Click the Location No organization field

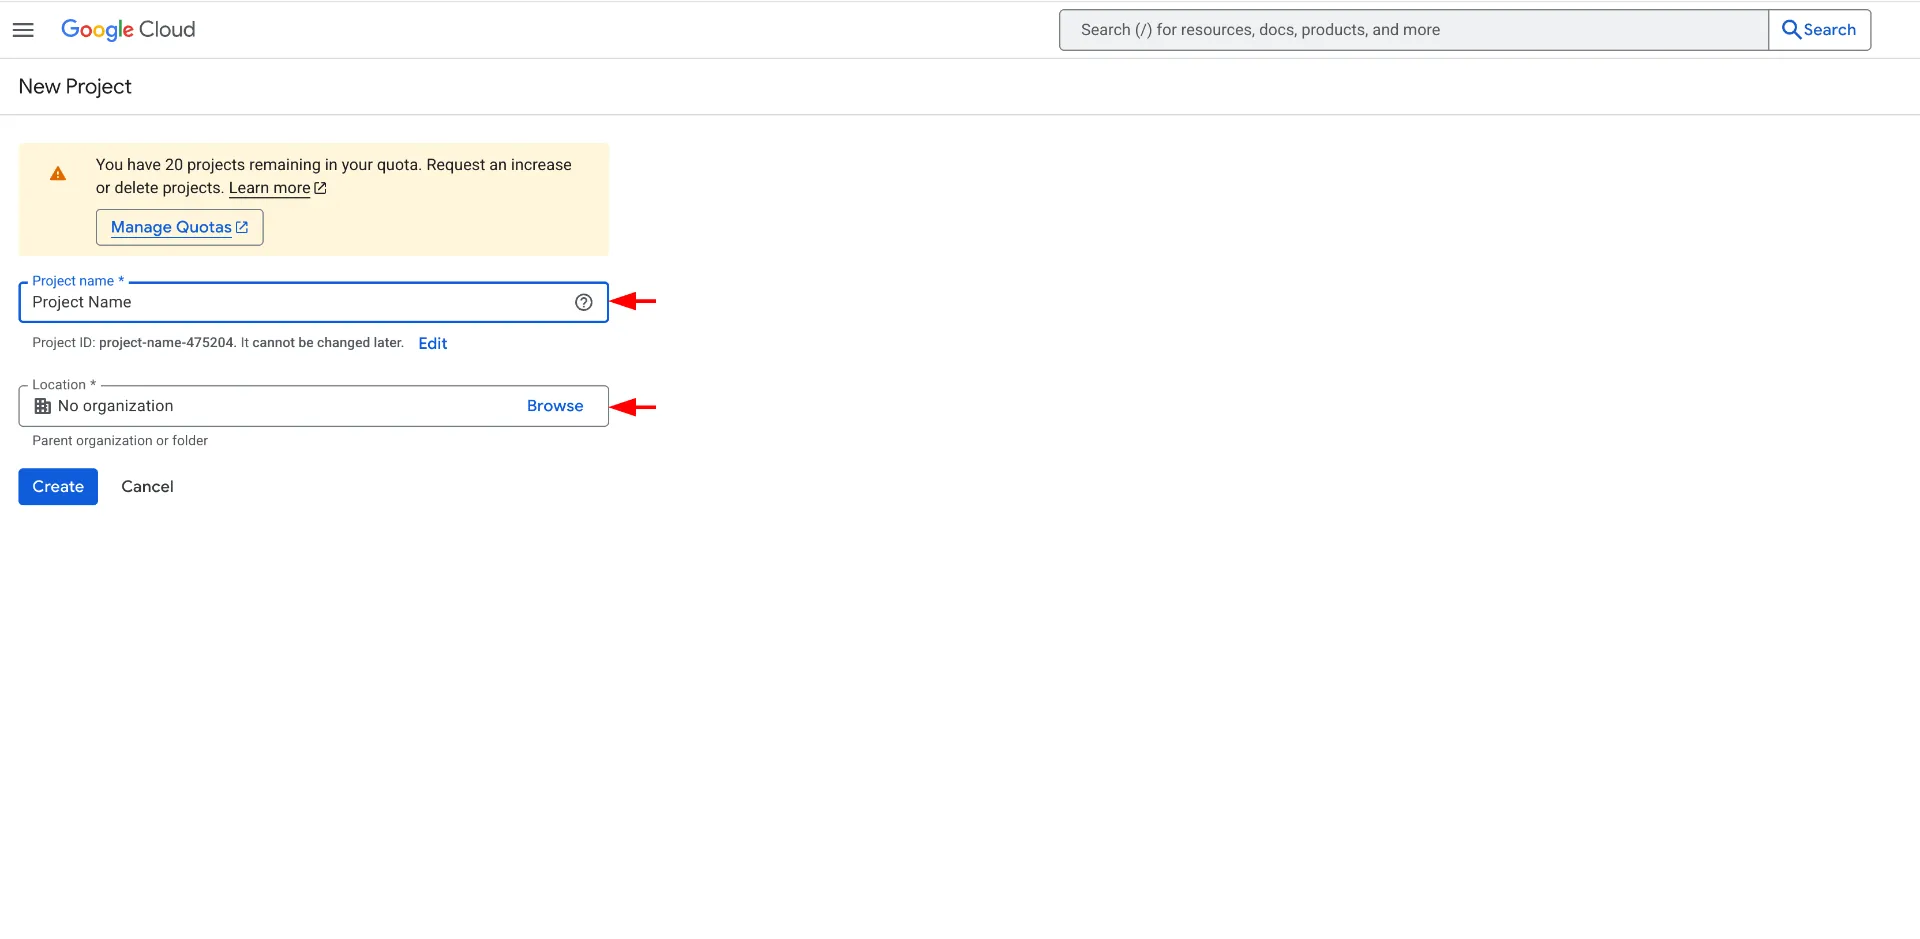313,406
